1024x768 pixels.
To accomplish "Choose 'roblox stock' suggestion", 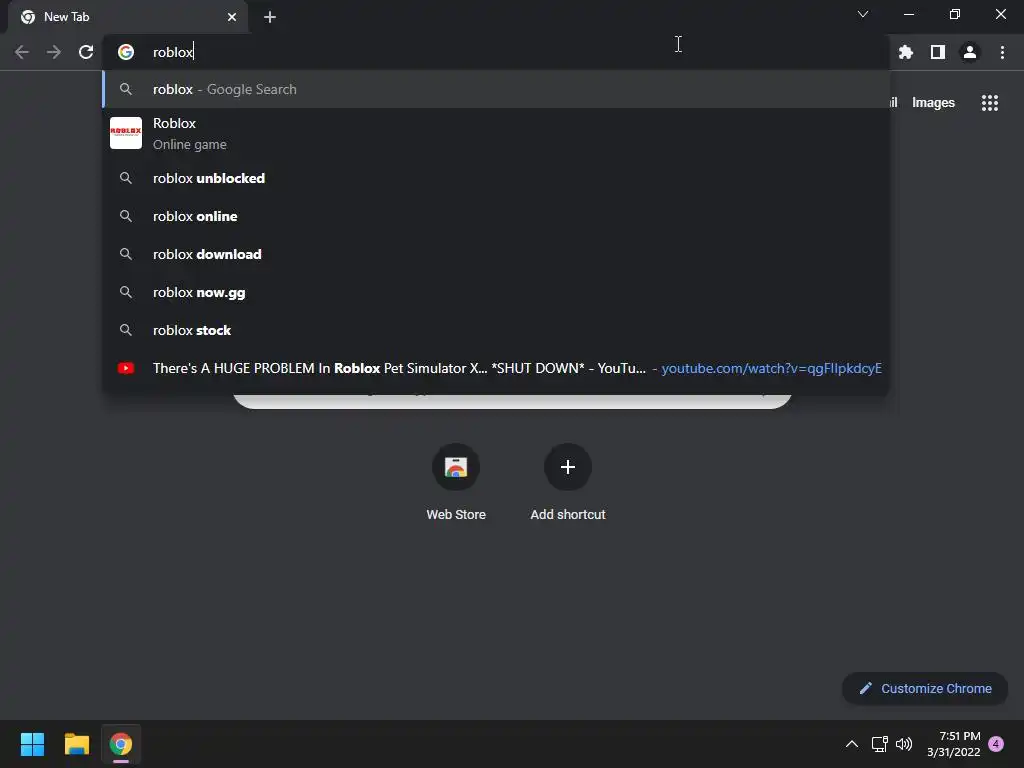I will (496, 330).
